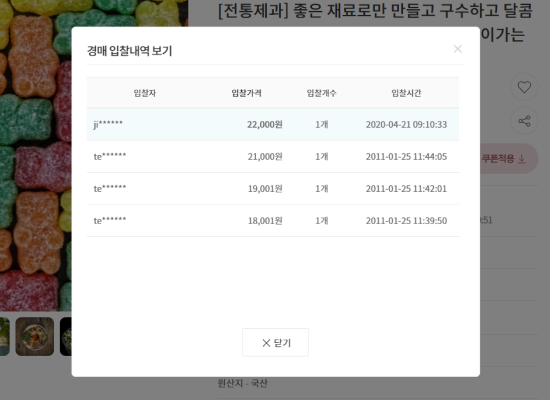This screenshot has height=400, width=550.
Task: Click the main gummy bear product image
Action: point(35,155)
